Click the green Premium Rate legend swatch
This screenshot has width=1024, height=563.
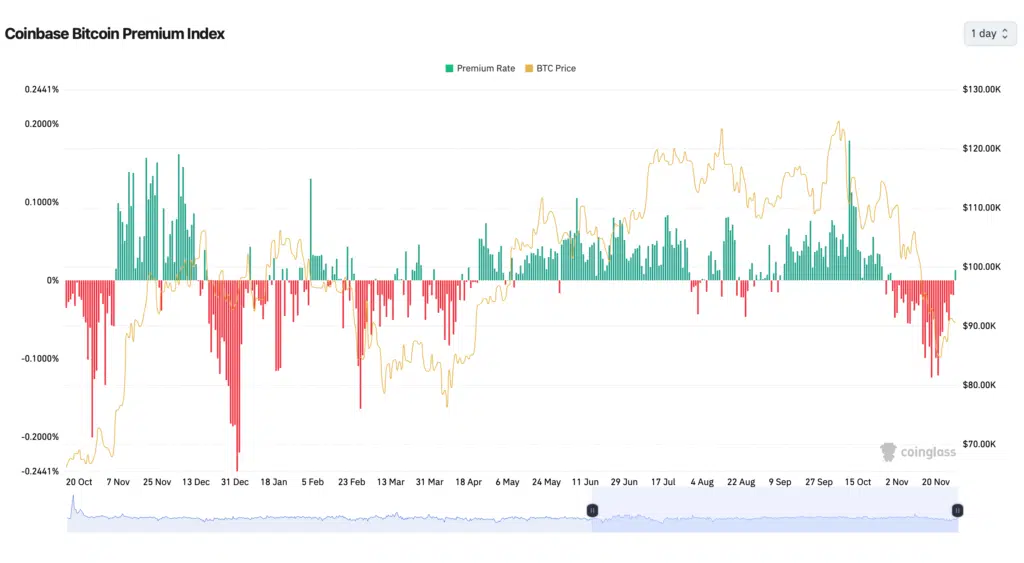click(x=449, y=69)
